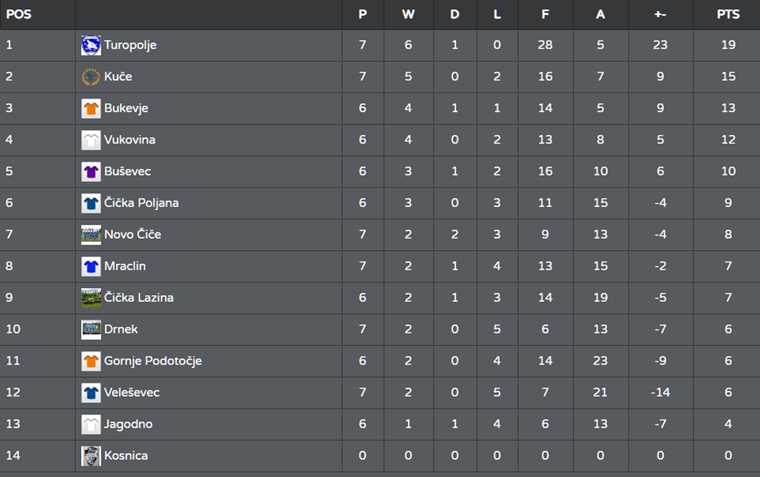Click the Turopolje club crest icon
Image resolution: width=760 pixels, height=477 pixels.
tap(91, 45)
